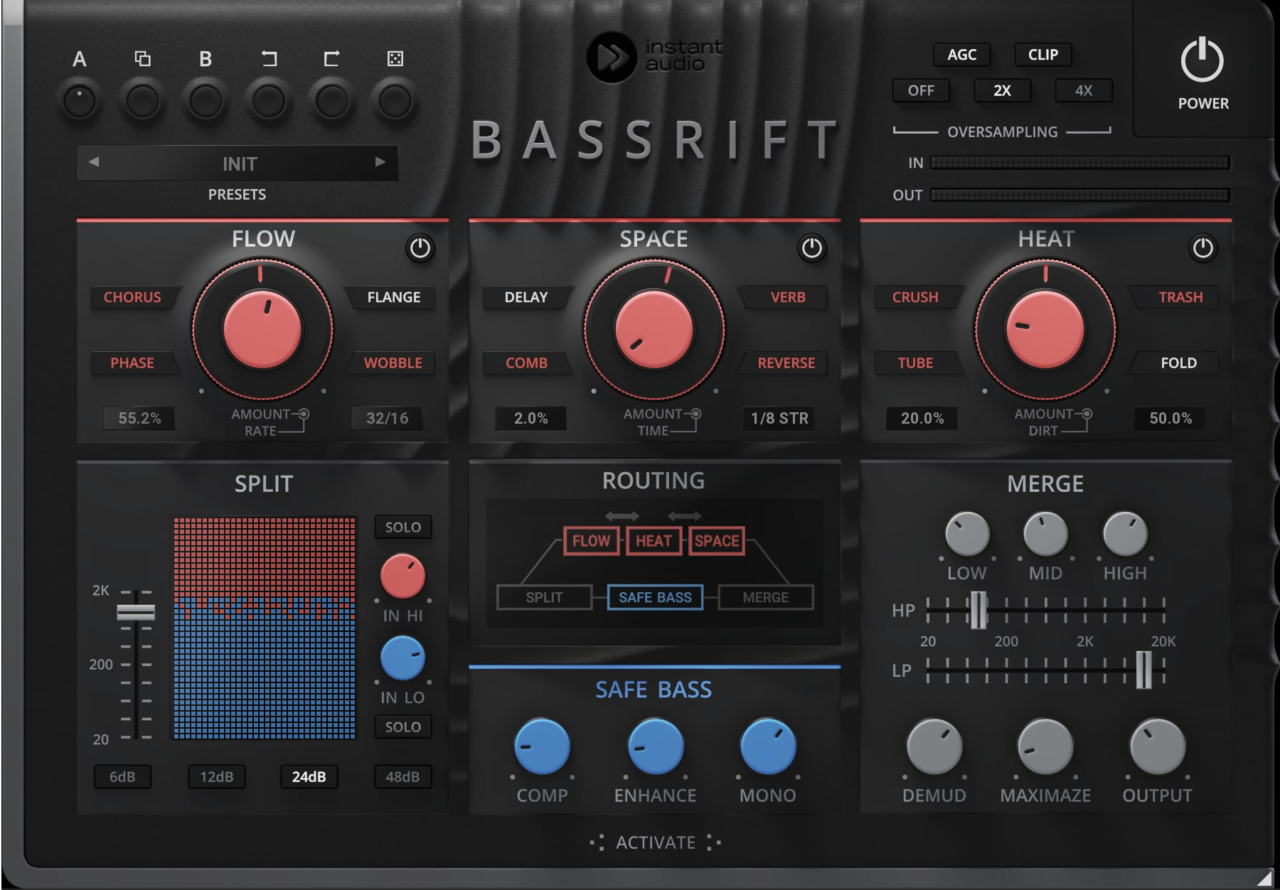Toggle the SPACE section power icon

click(x=812, y=249)
